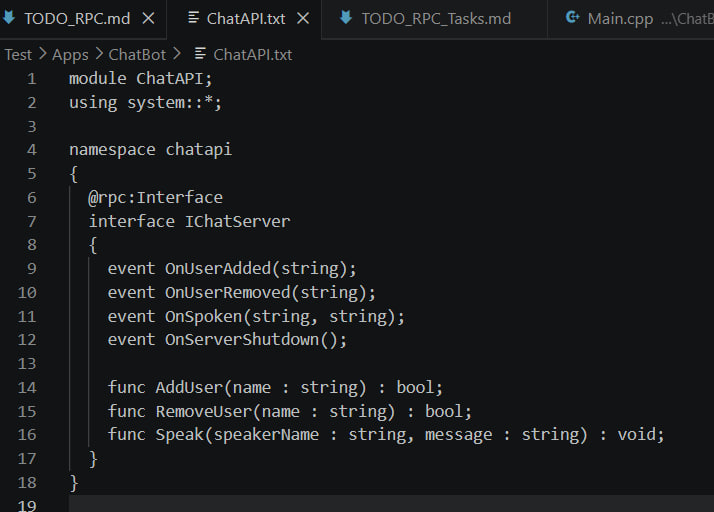Click line number 1 in the gutter
714x512 pixels.
[31, 79]
